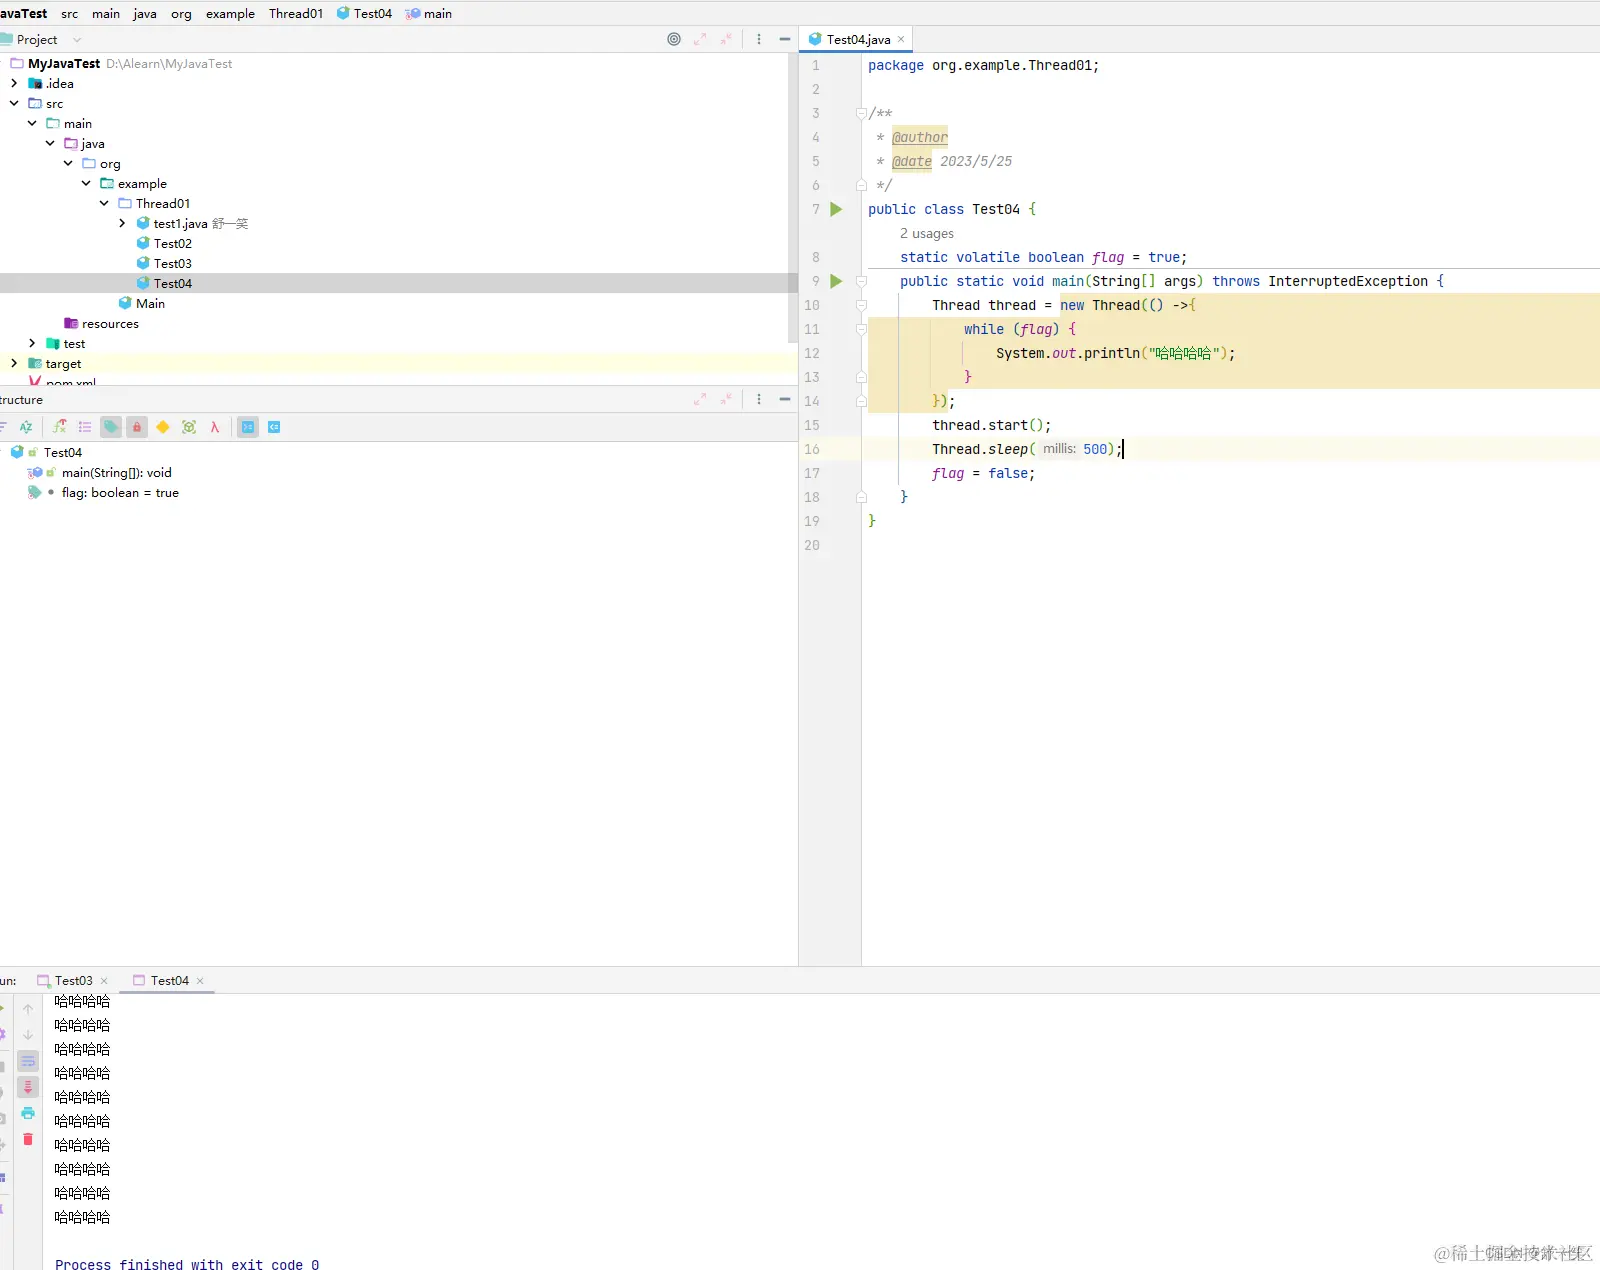Click the Collapse All icon in Project panel header
1600x1270 pixels.
click(x=726, y=39)
